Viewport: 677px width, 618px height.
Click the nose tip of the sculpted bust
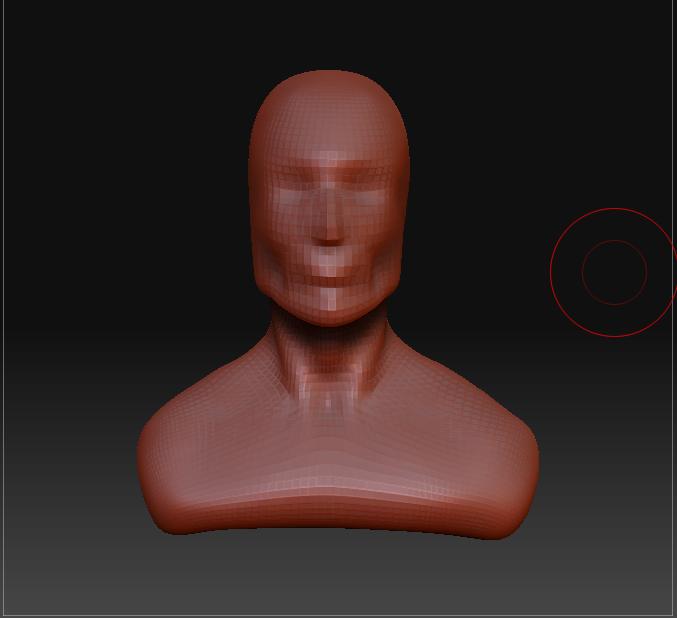[329, 238]
